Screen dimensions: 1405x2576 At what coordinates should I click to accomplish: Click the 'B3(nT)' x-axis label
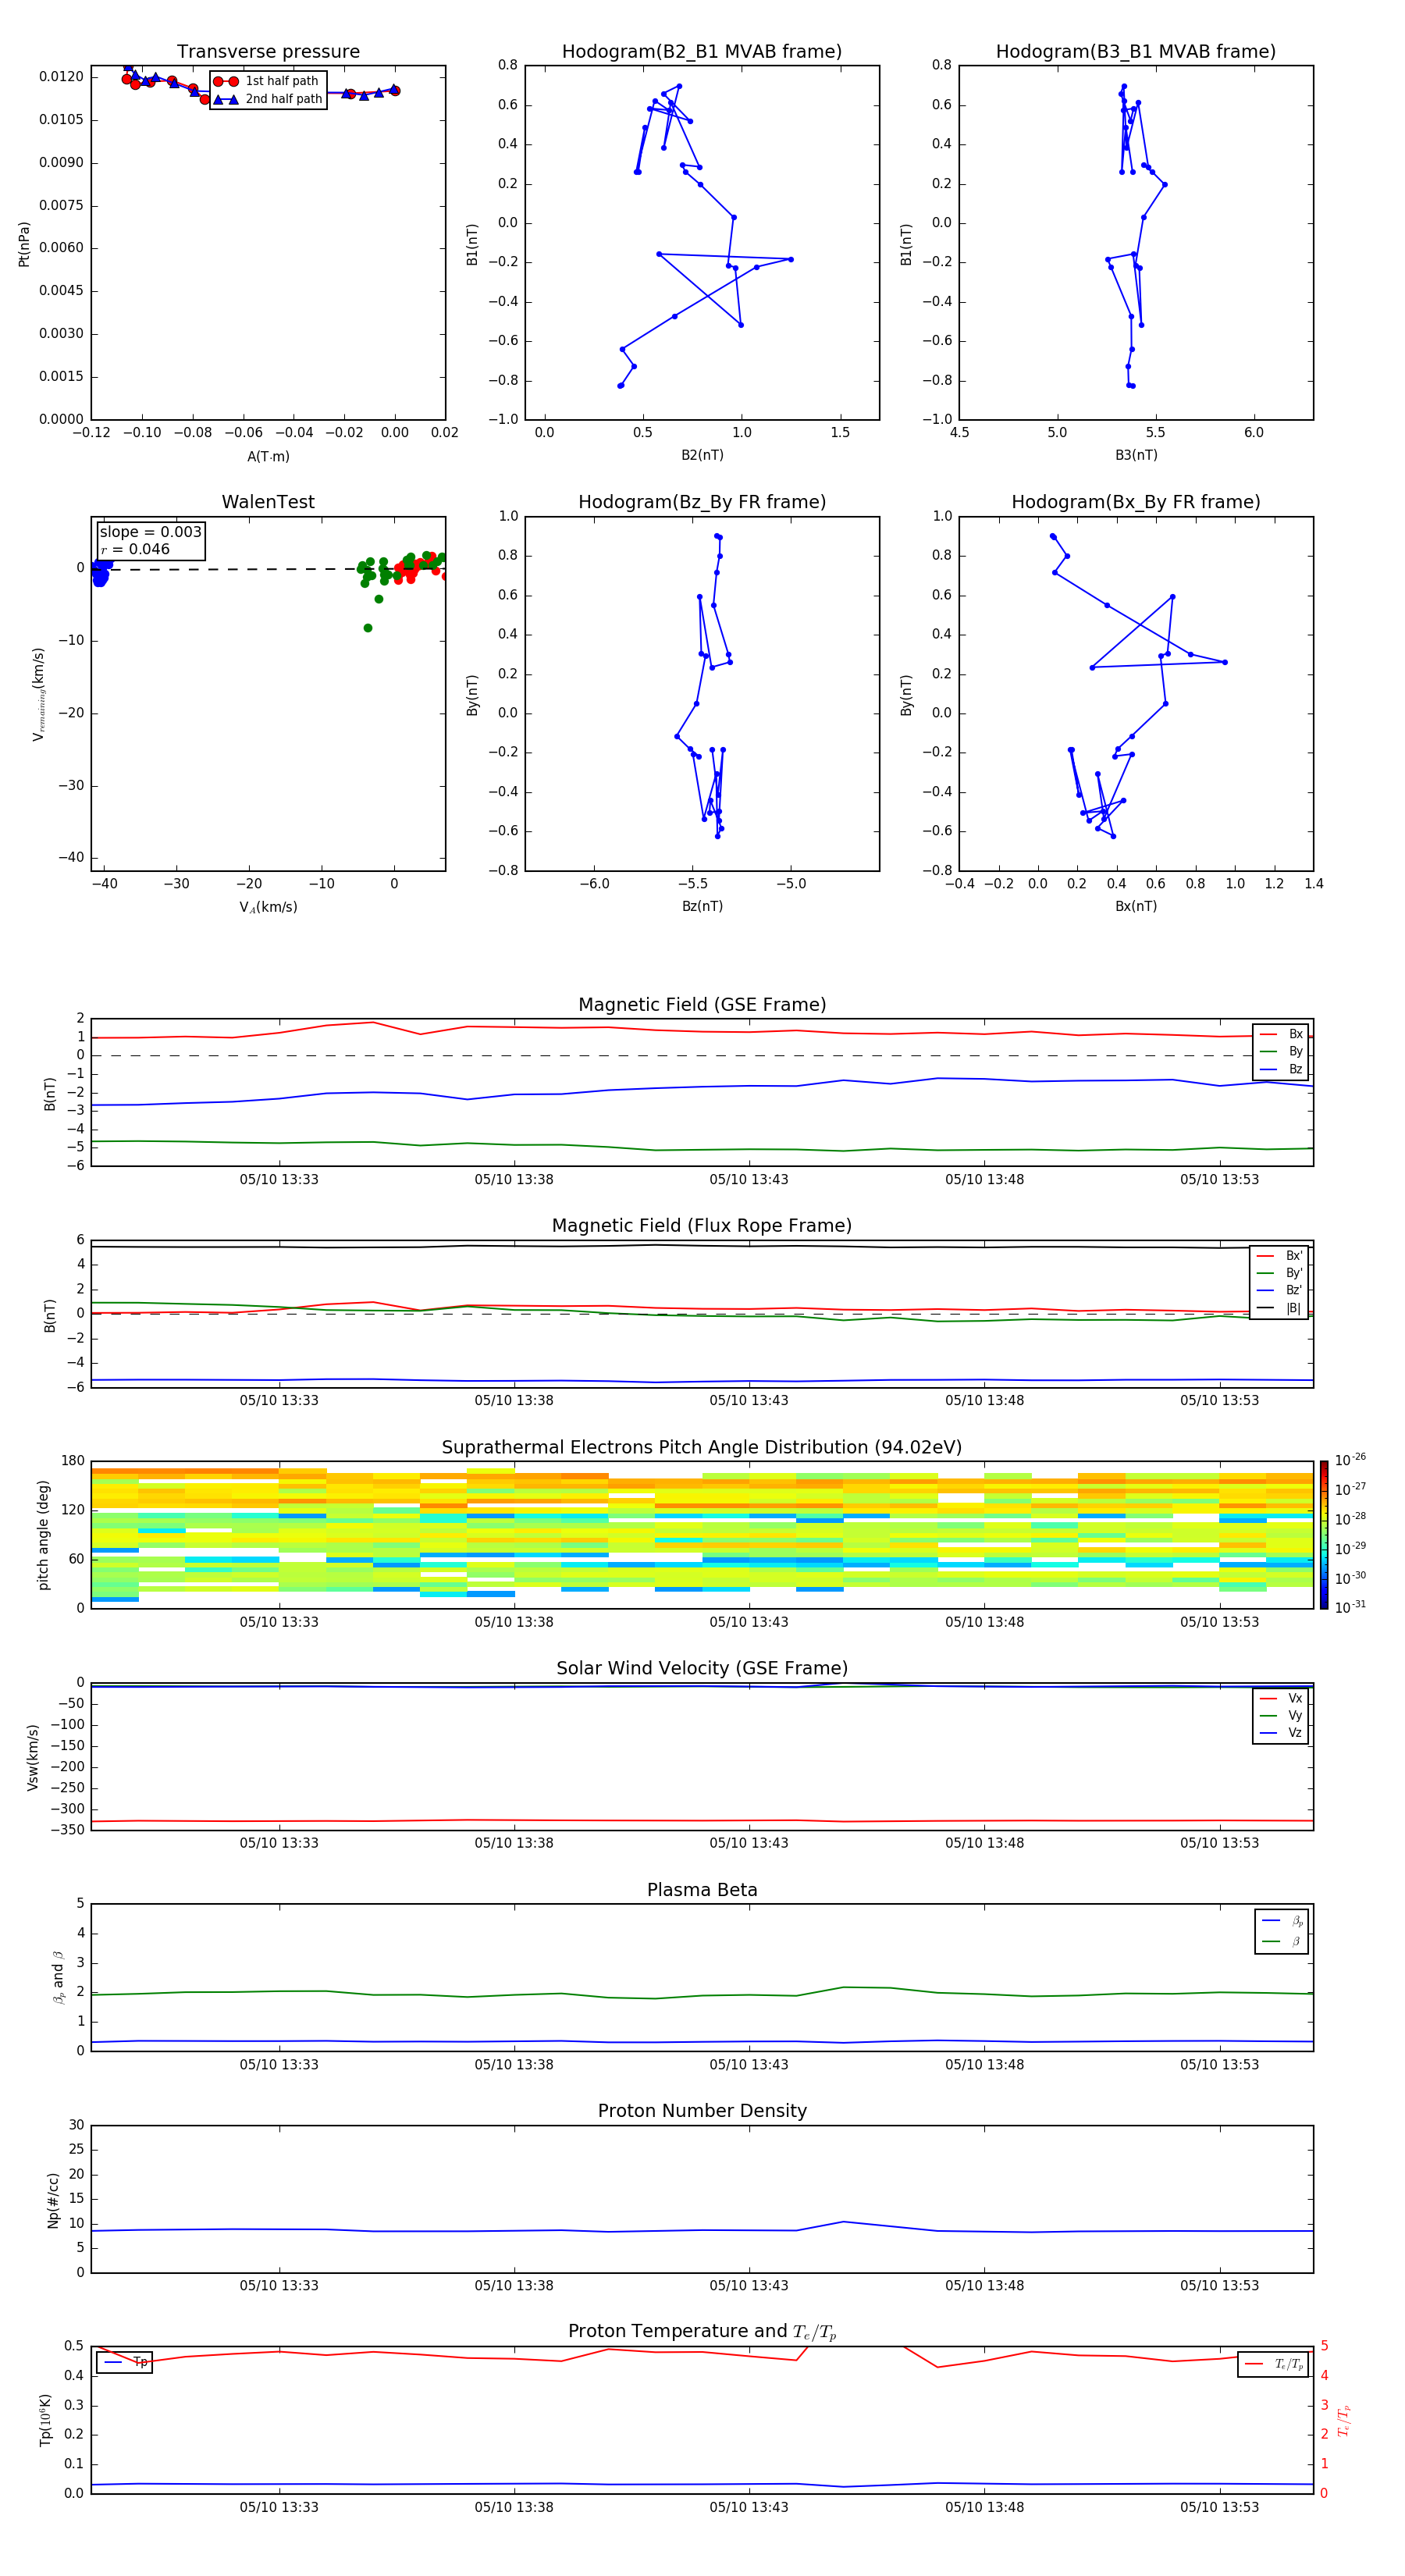[1136, 455]
